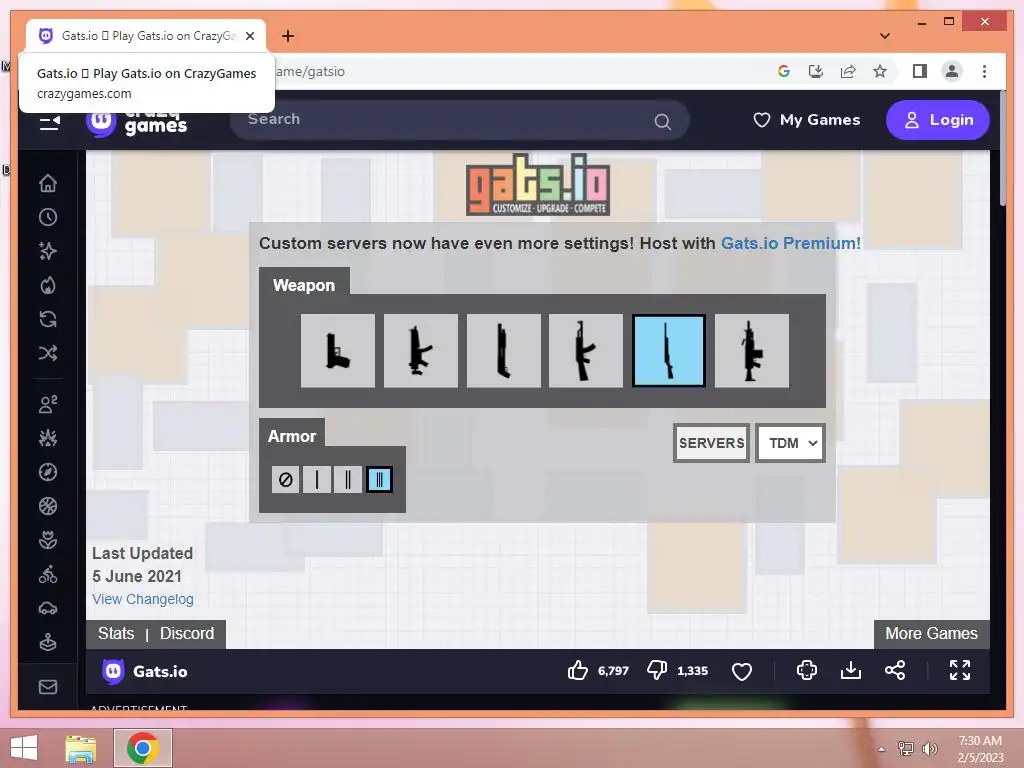
Task: Open the Discord link
Action: pos(187,633)
